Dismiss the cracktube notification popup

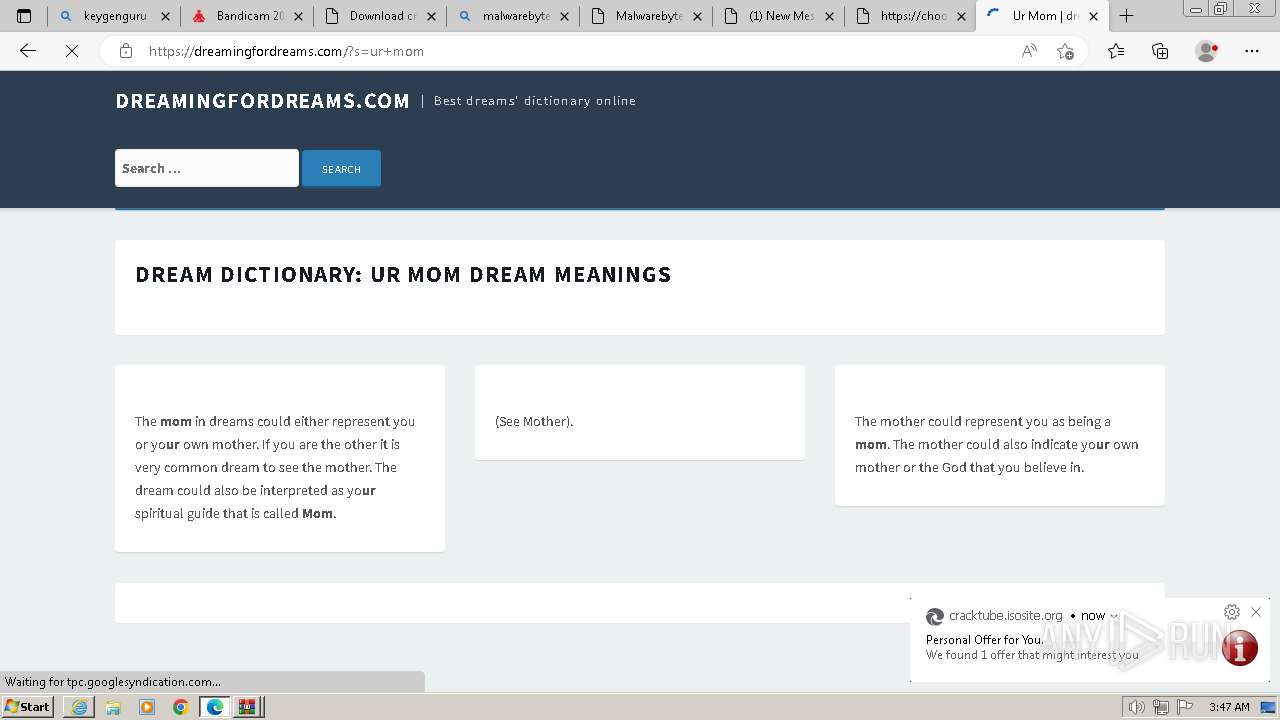[1256, 612]
